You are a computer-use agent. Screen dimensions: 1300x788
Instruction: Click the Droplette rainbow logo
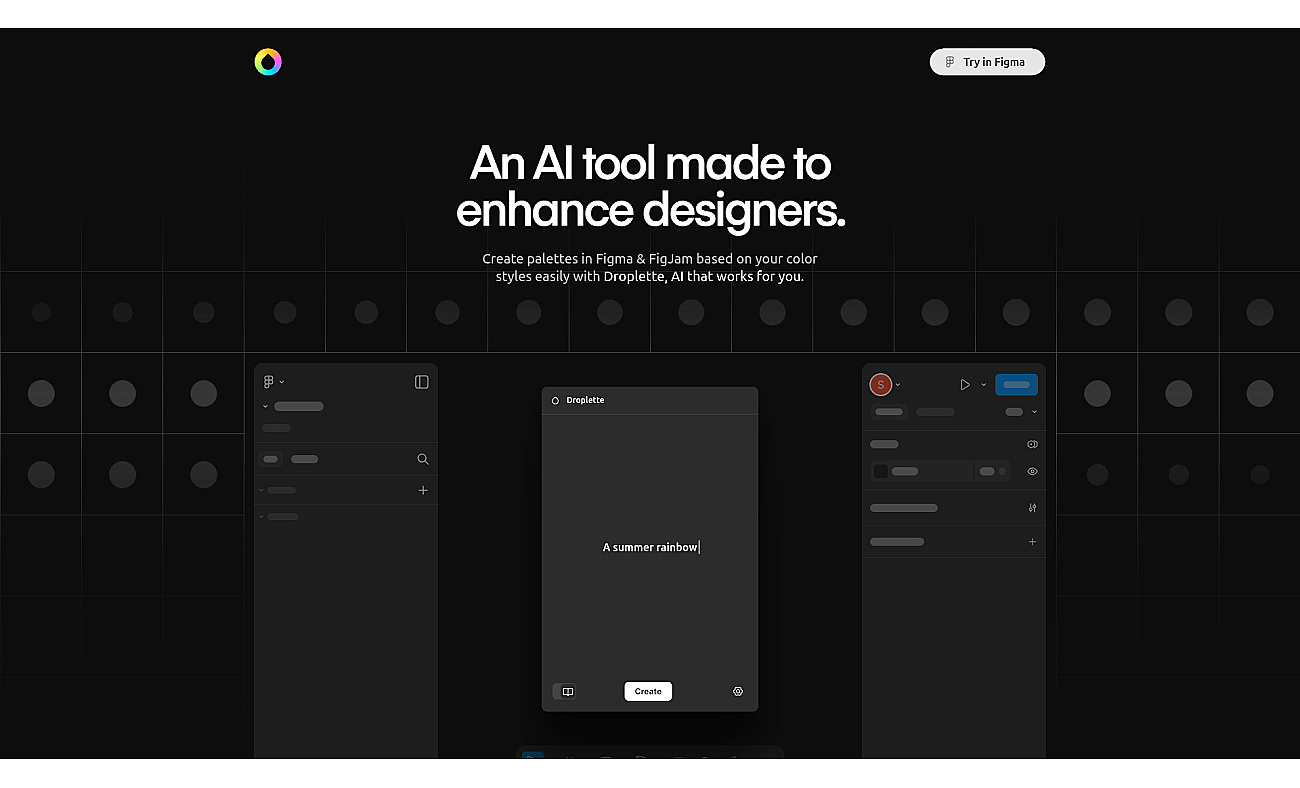(268, 62)
